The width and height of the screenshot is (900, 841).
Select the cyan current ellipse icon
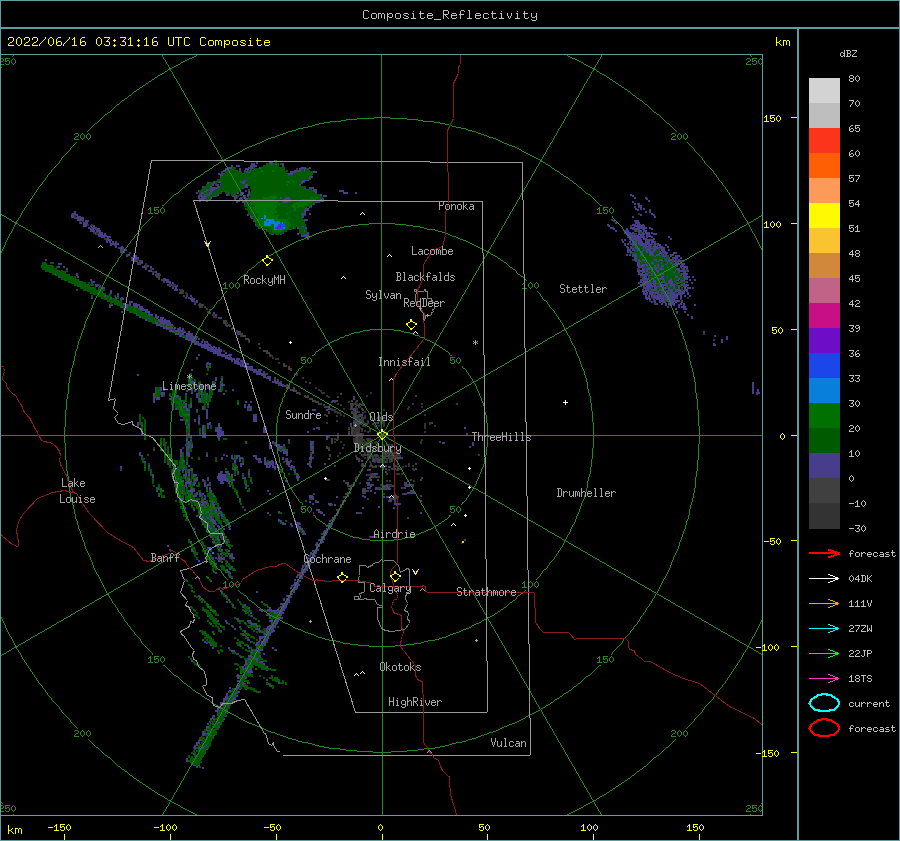[x=824, y=703]
